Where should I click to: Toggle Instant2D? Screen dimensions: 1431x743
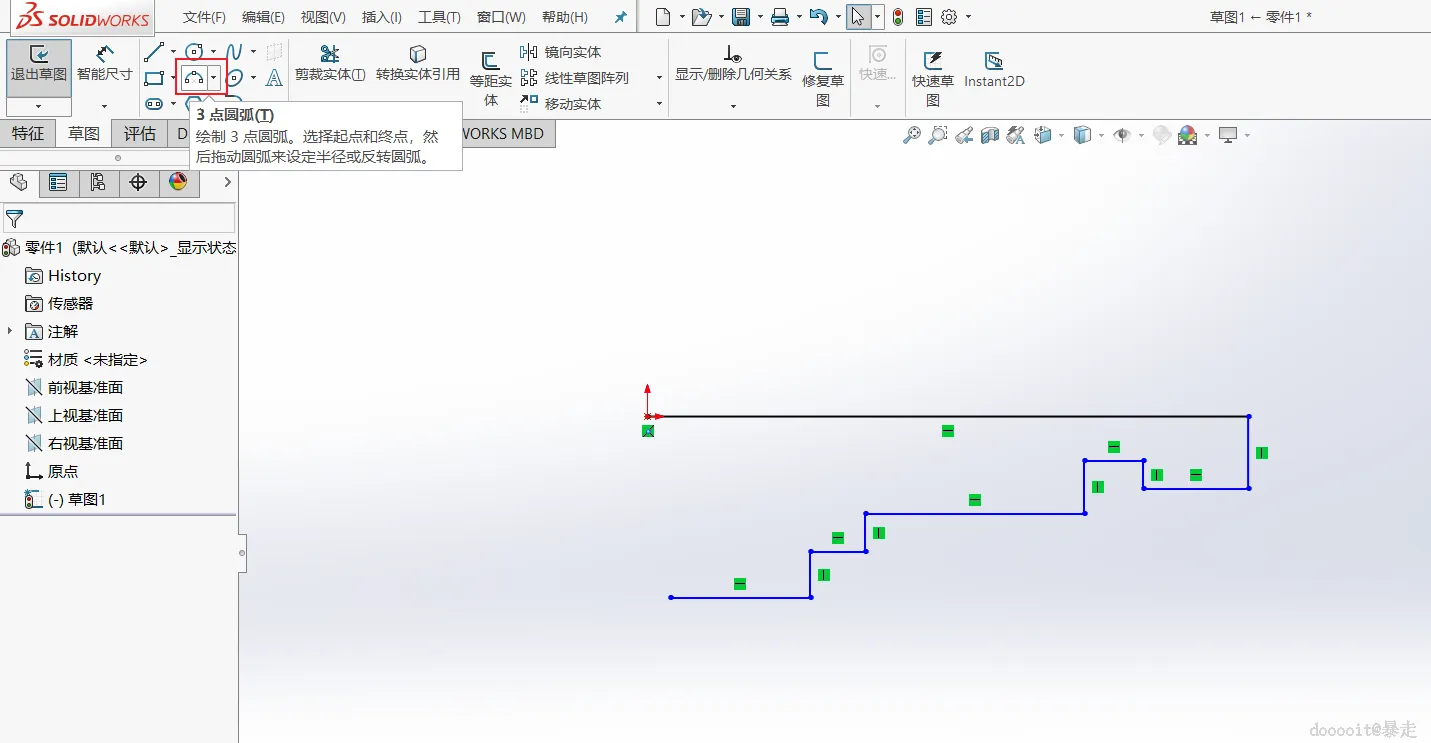point(994,69)
